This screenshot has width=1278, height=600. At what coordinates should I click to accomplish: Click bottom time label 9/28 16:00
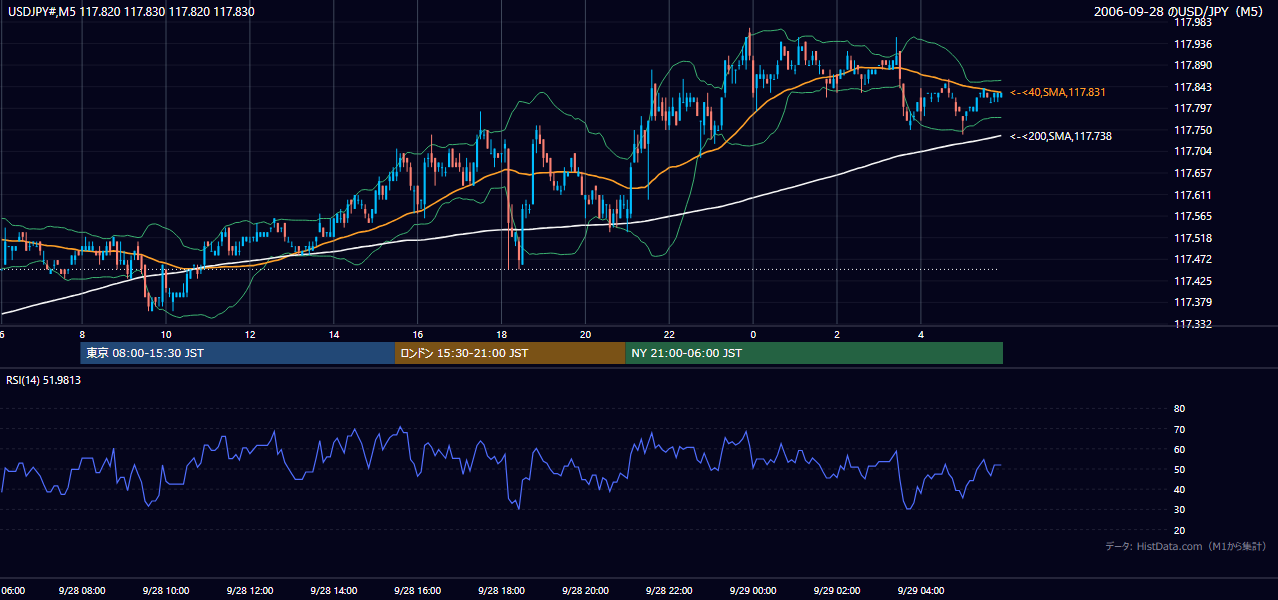click(x=418, y=591)
